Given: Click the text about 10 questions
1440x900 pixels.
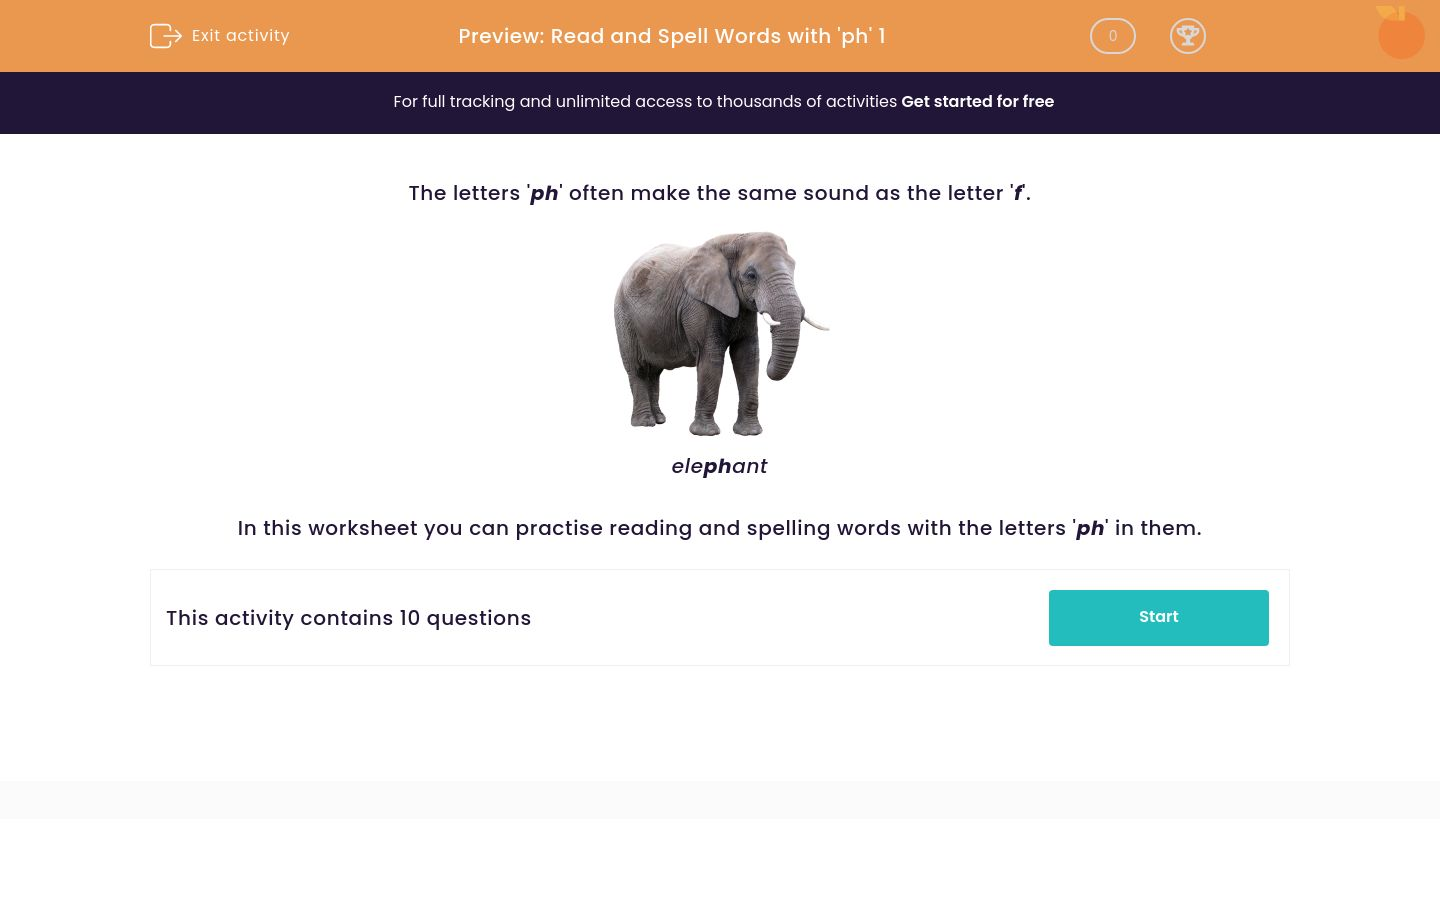Looking at the screenshot, I should click(349, 618).
